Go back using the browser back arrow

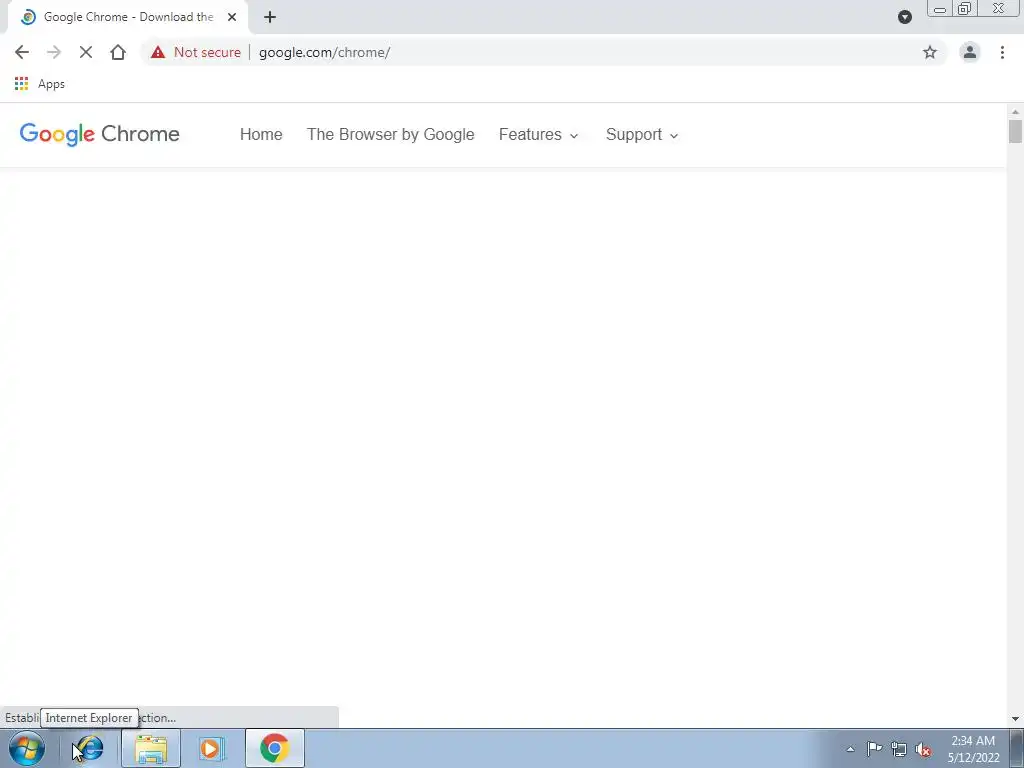point(22,52)
